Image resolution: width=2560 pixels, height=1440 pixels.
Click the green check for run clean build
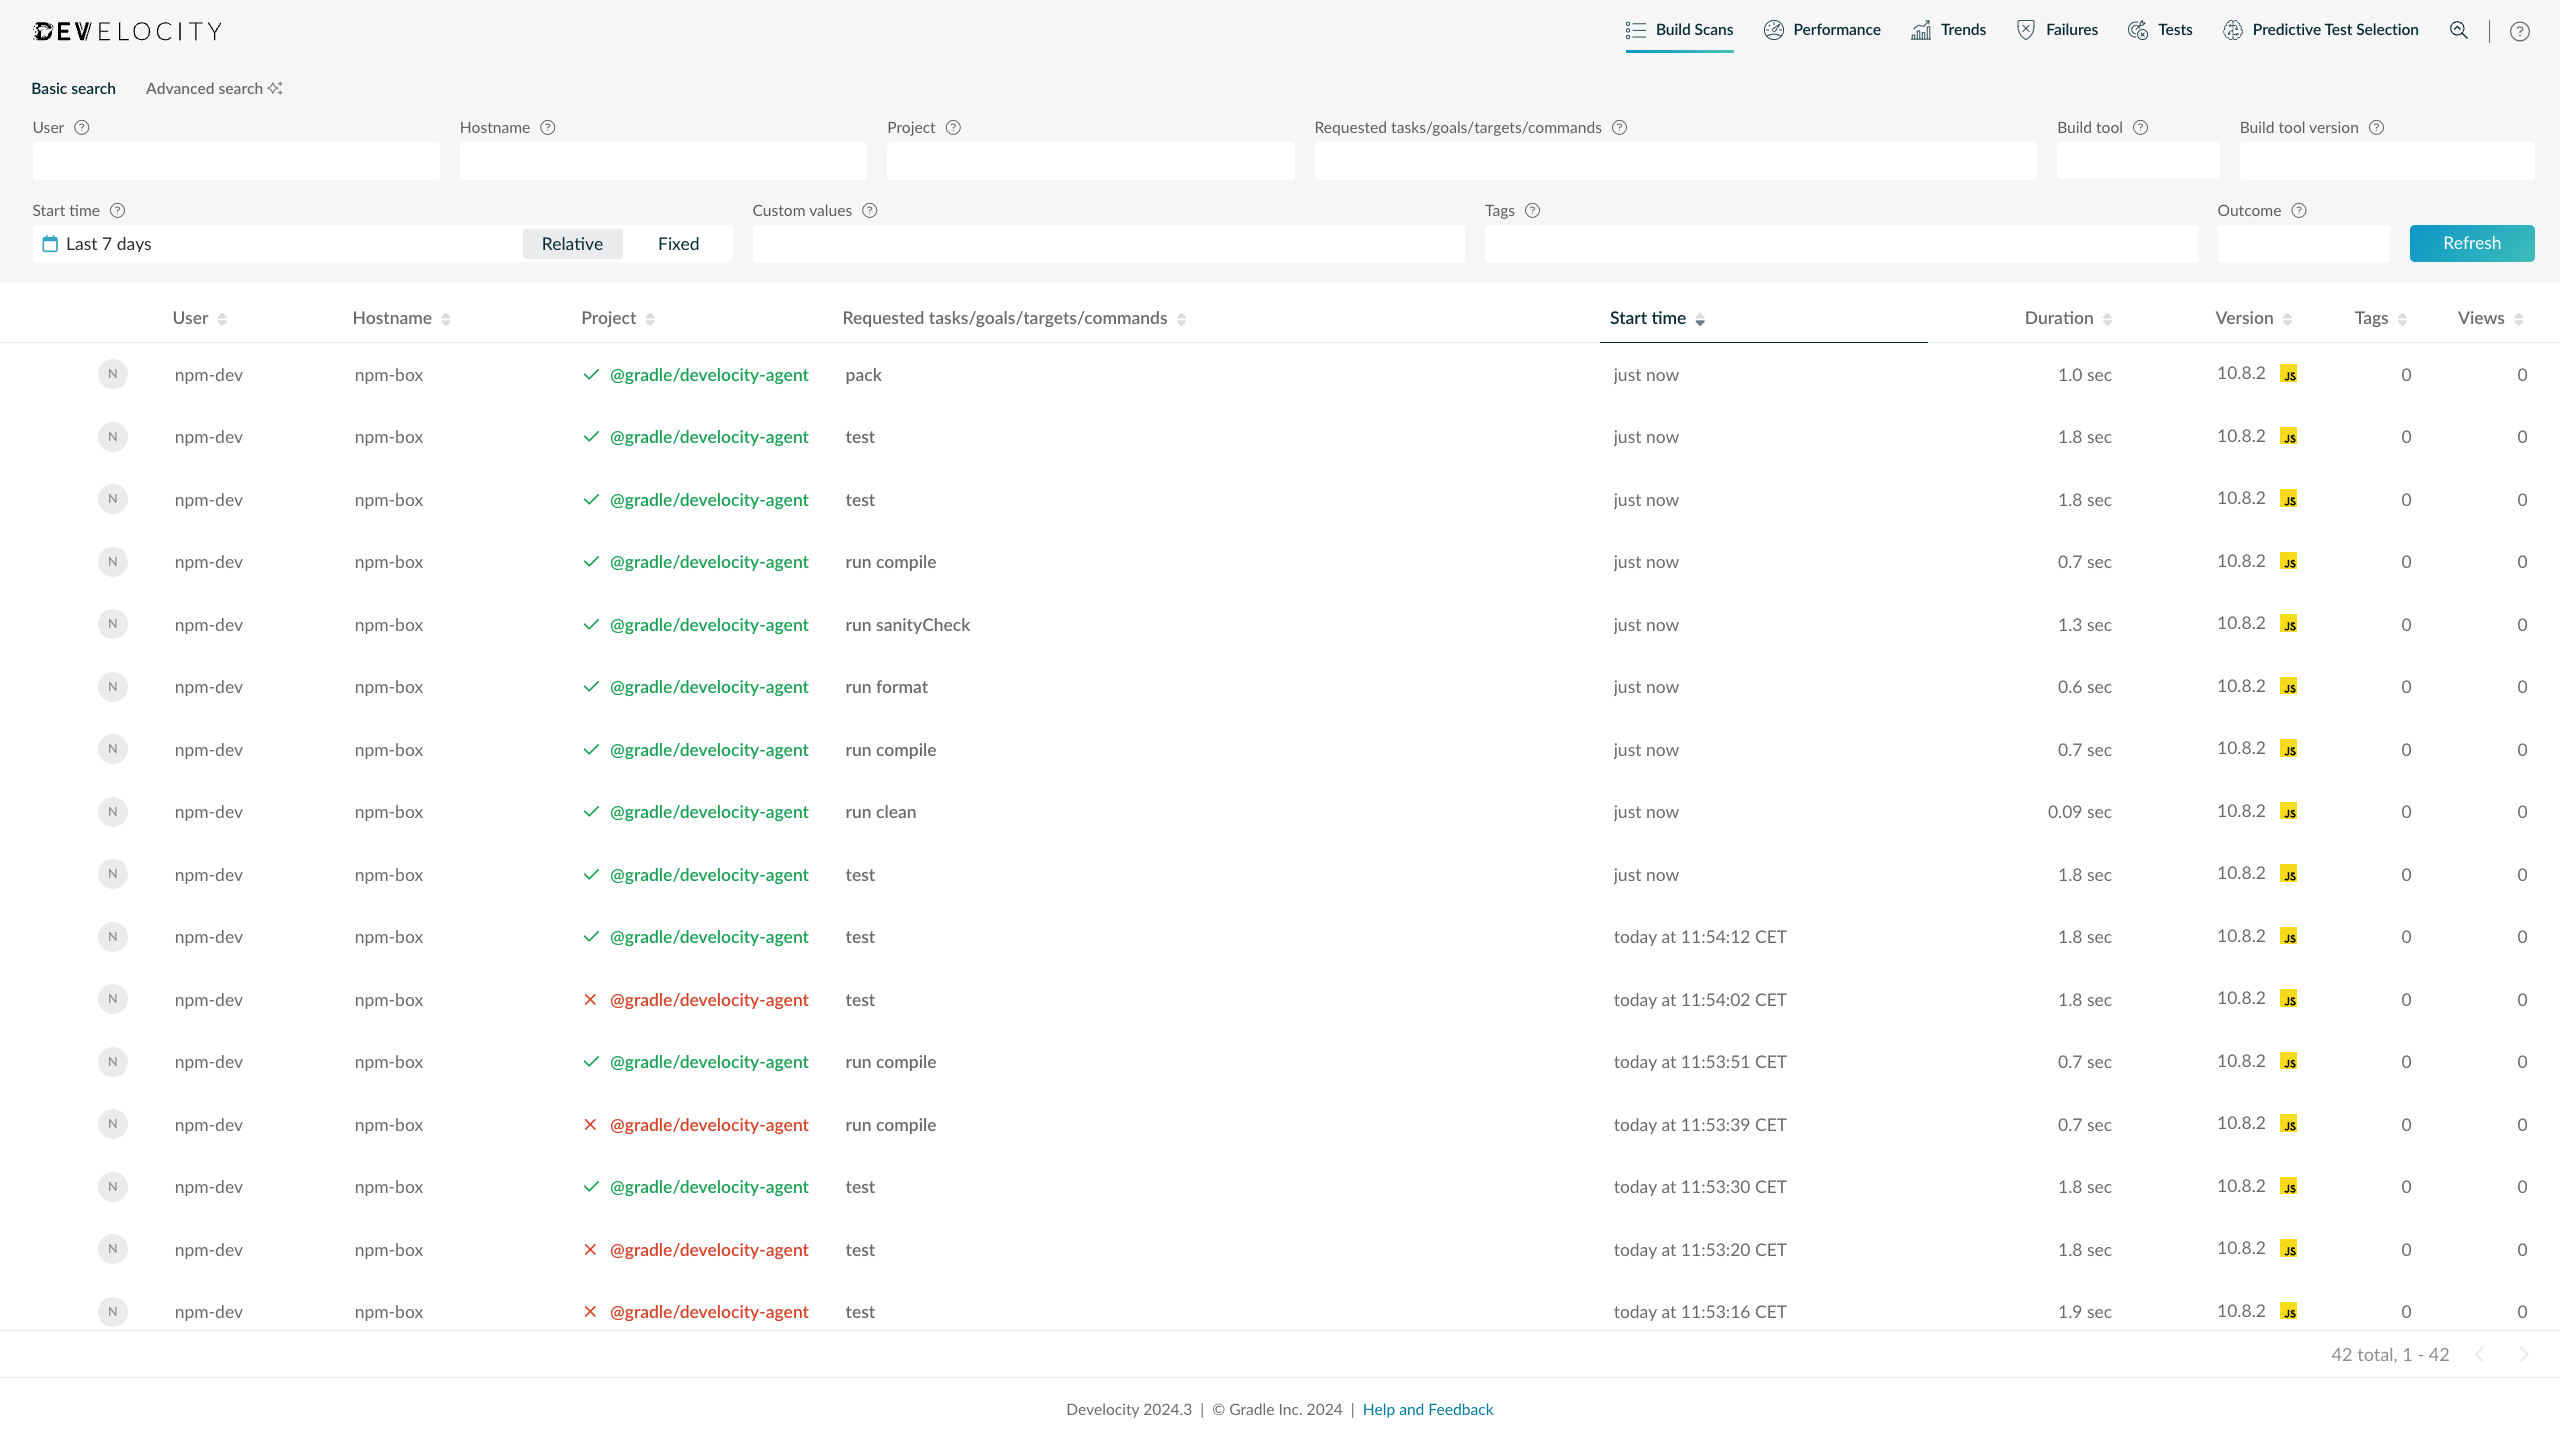[x=591, y=812]
